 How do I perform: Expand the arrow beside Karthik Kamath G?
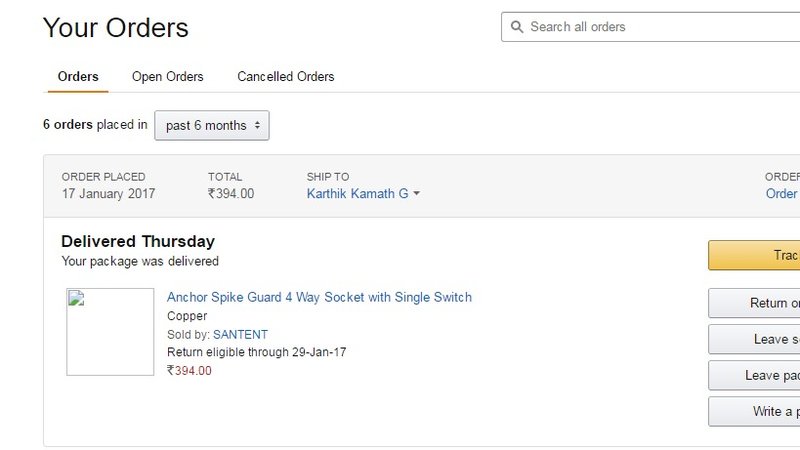coord(416,194)
